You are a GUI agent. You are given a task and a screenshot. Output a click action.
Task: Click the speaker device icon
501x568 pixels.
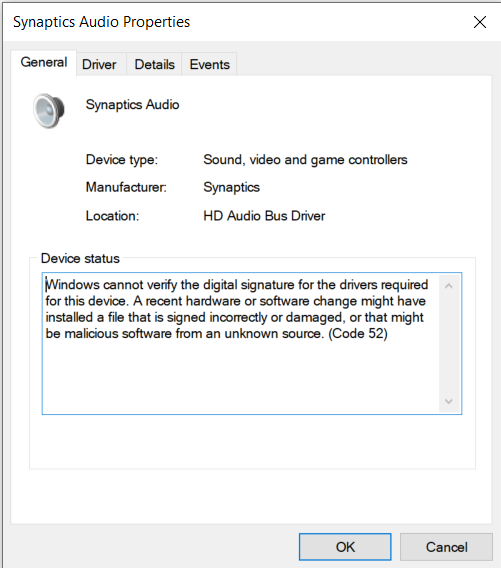point(49,110)
